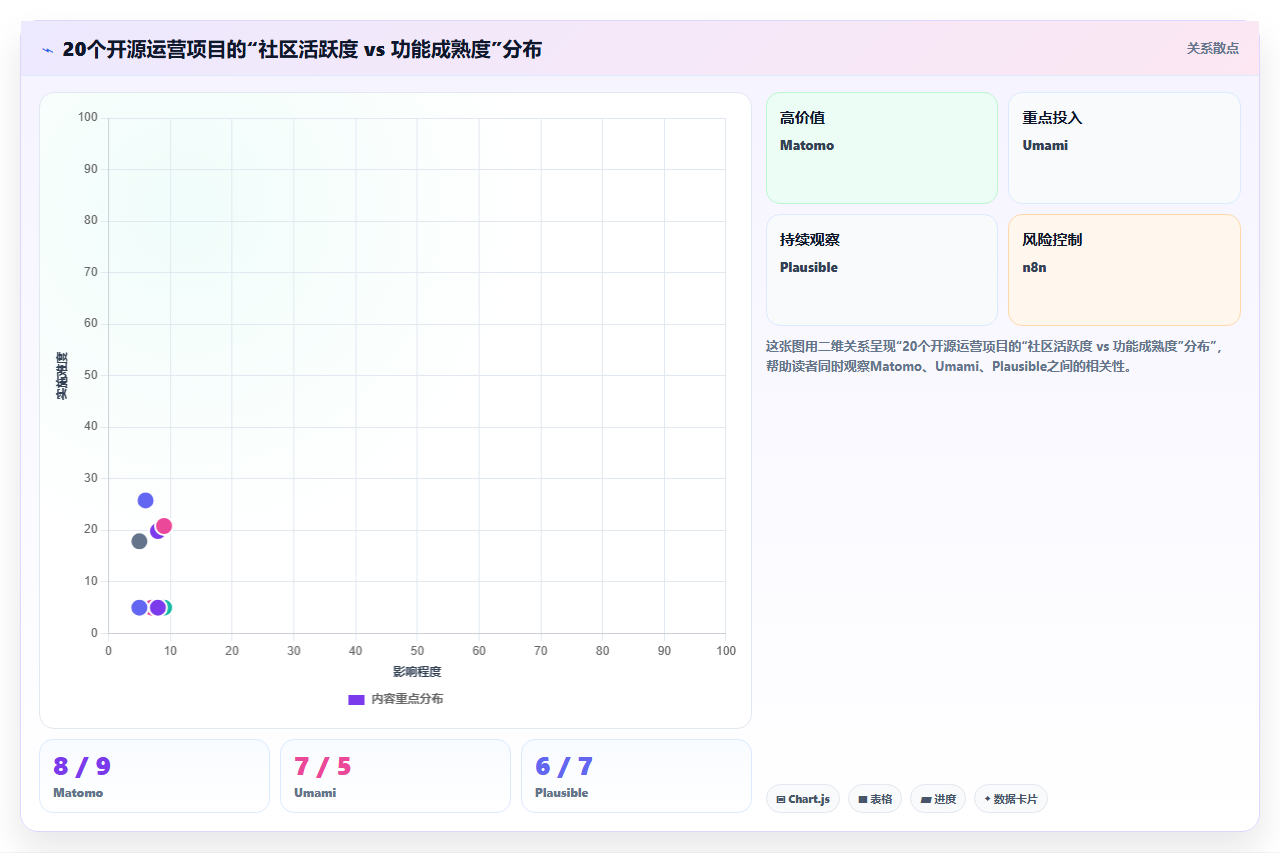Click the 表格 chip label text

[x=881, y=799]
